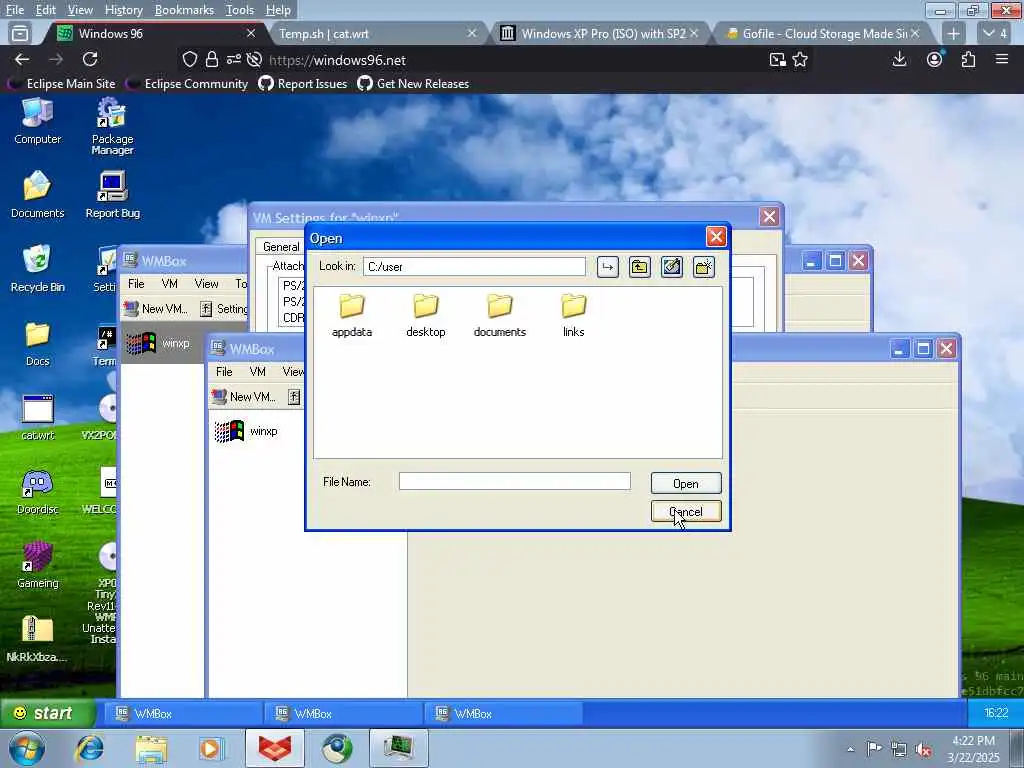Open the Docs folder icon
1024x768 pixels.
click(37, 343)
